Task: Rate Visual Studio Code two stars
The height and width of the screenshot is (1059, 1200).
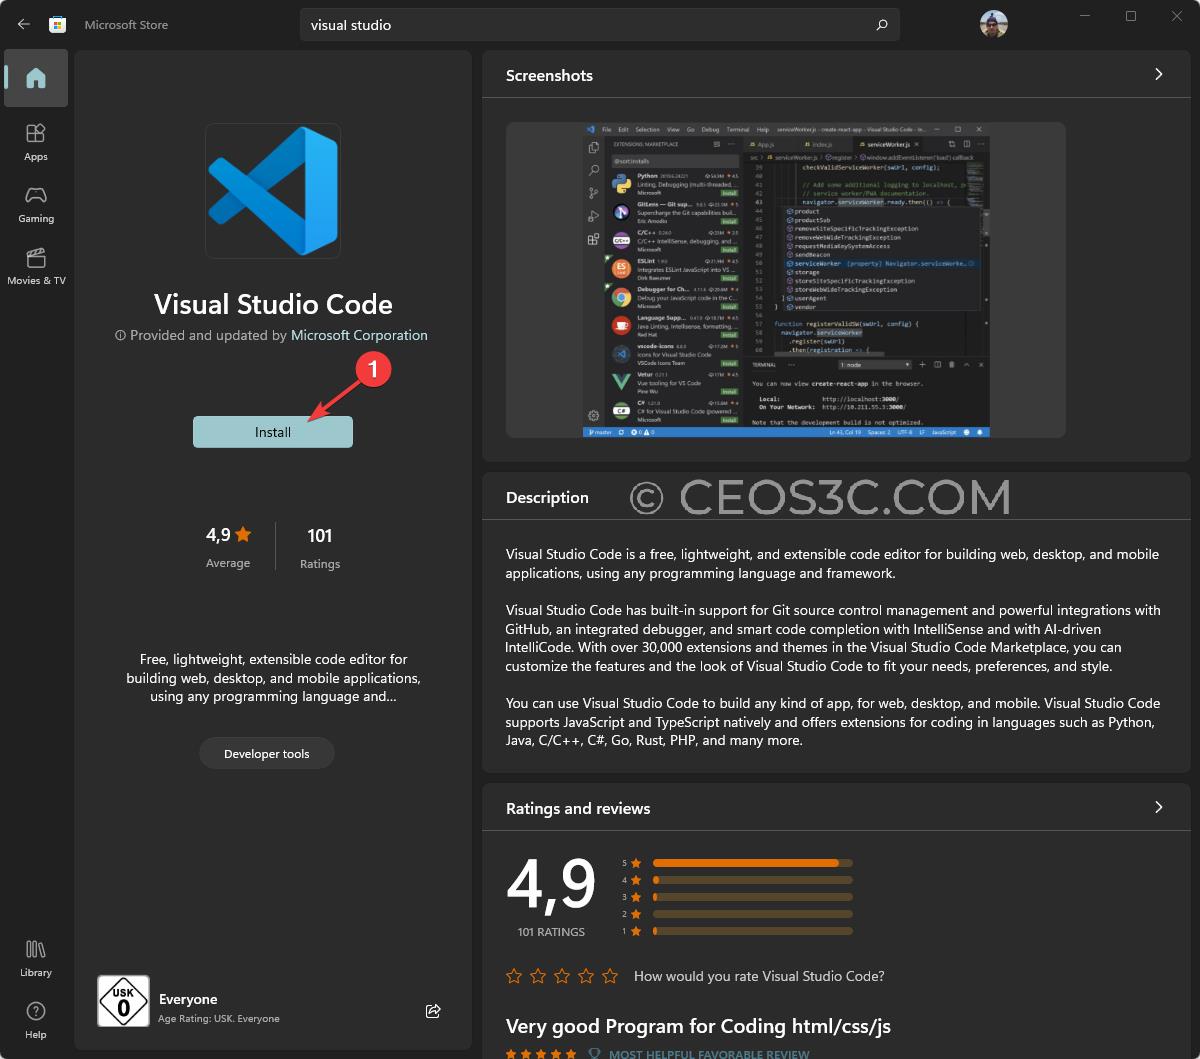Action: tap(538, 976)
